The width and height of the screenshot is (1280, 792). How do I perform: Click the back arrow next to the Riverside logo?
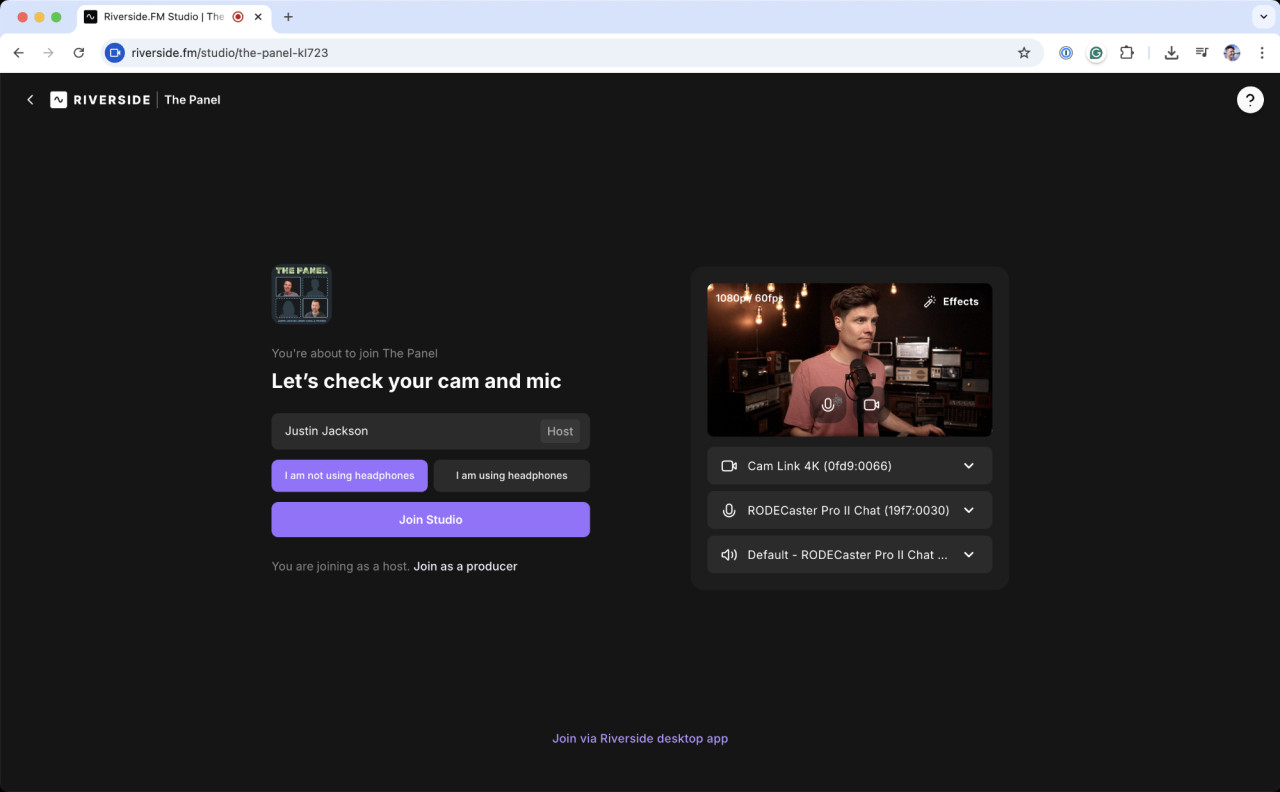tap(30, 99)
